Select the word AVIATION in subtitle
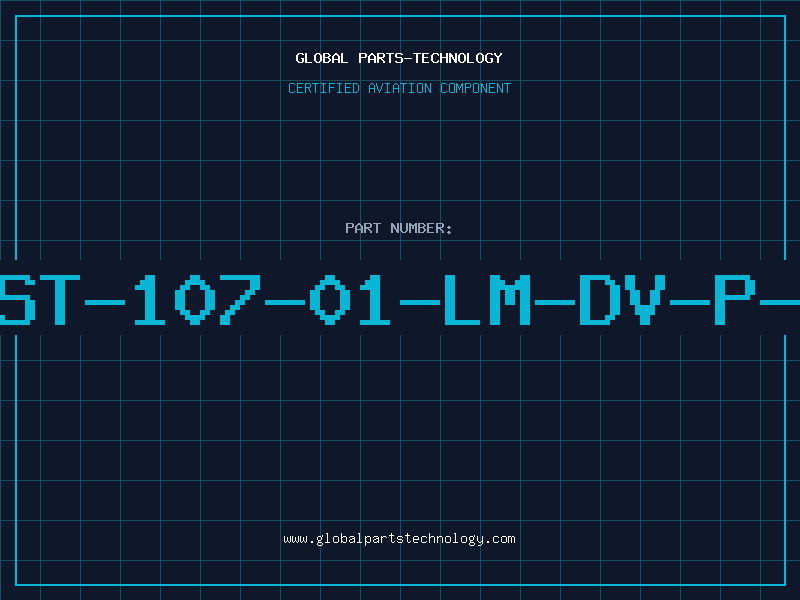 [x=399, y=88]
